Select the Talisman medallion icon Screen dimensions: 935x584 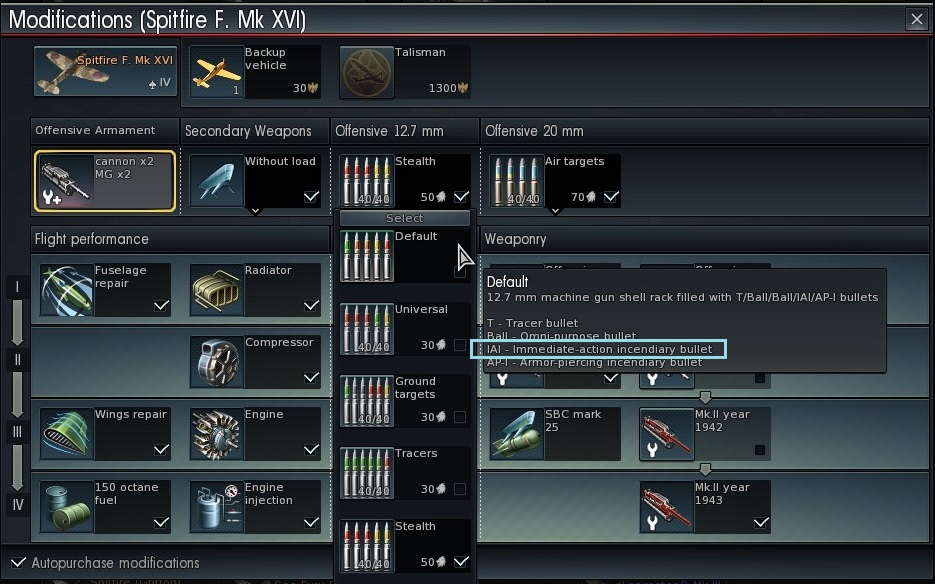pos(367,72)
